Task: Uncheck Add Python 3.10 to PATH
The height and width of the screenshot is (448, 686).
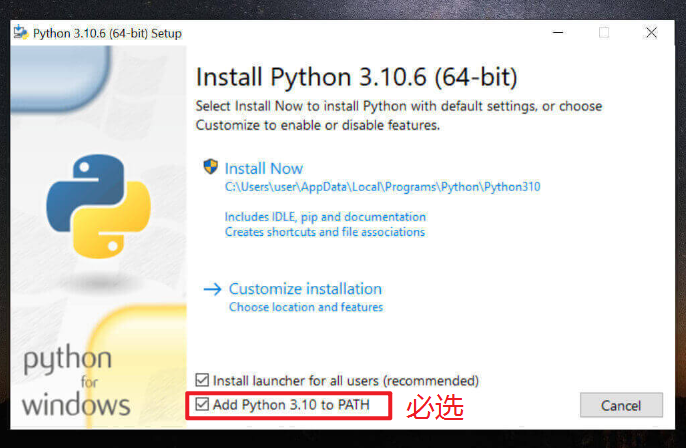Action: [x=203, y=405]
